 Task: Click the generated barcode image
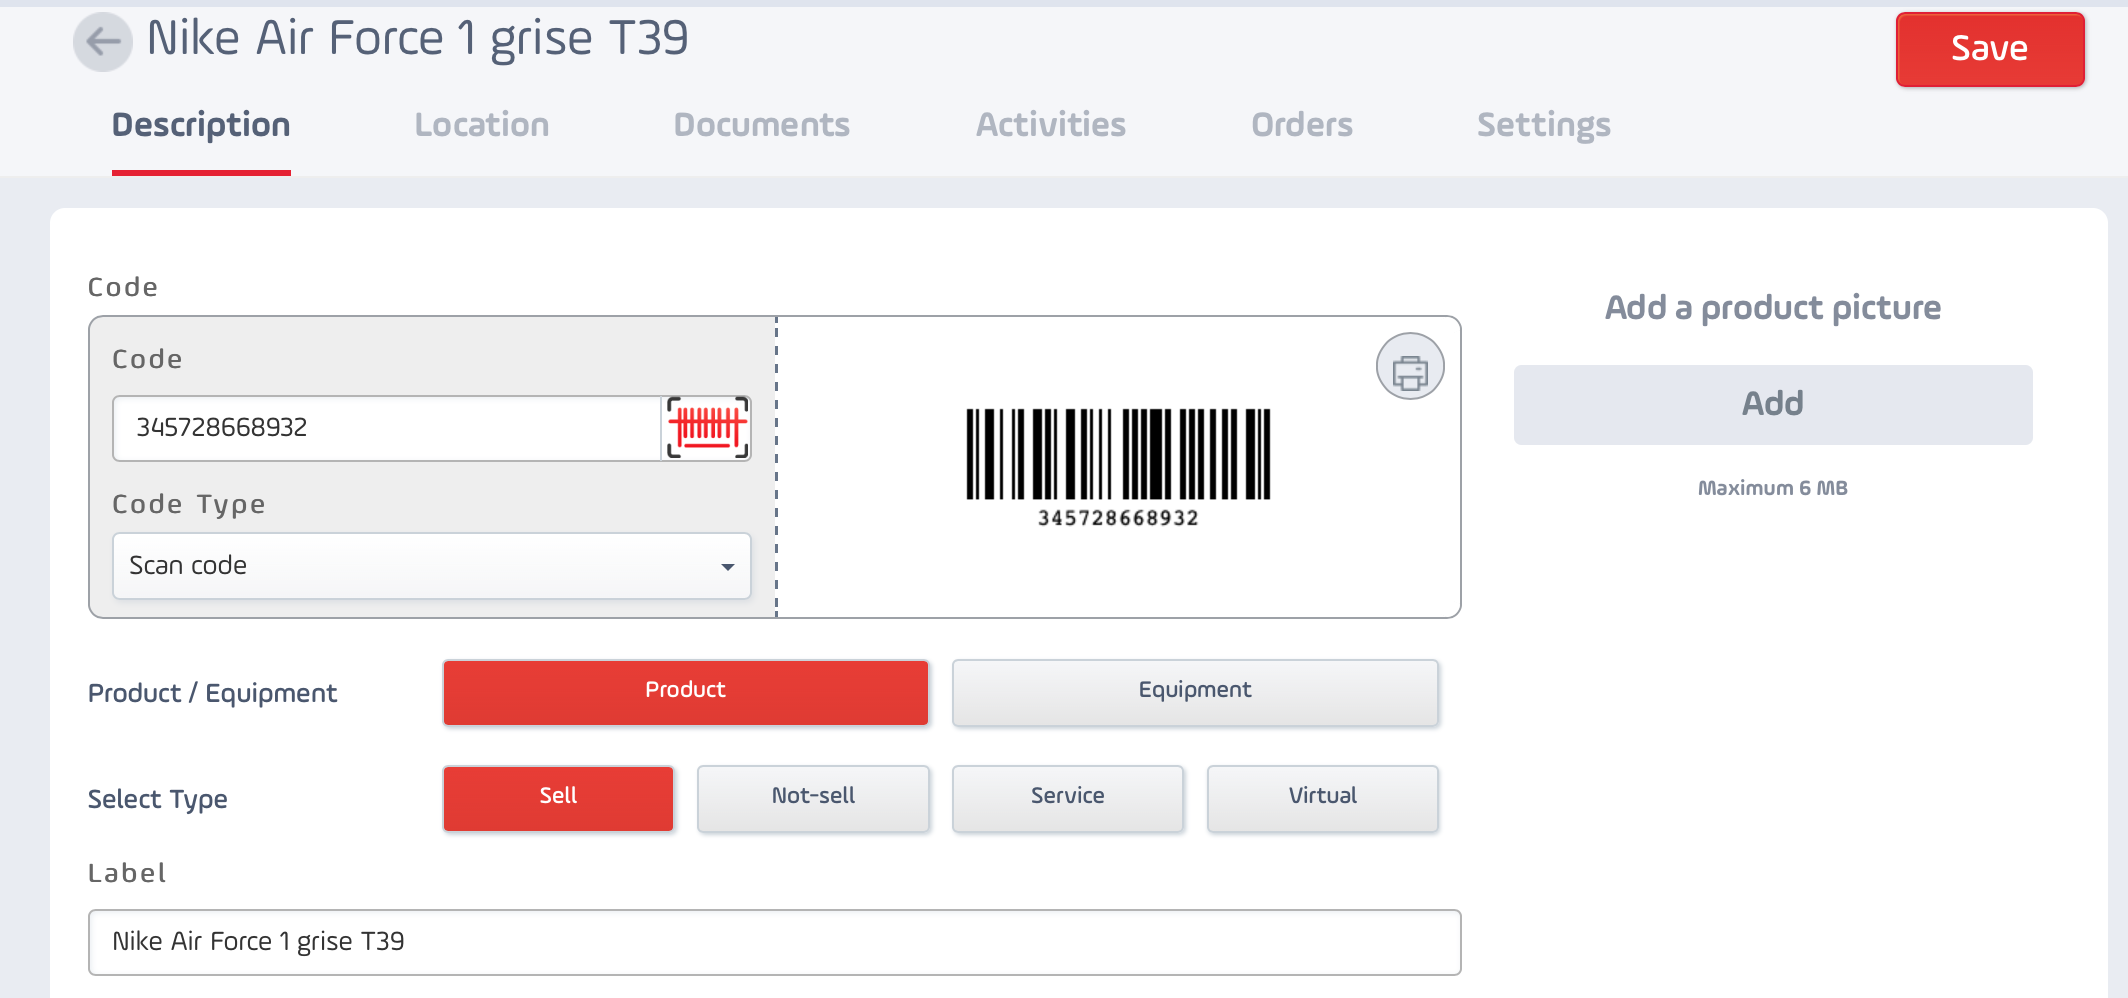pyautogui.click(x=1118, y=467)
